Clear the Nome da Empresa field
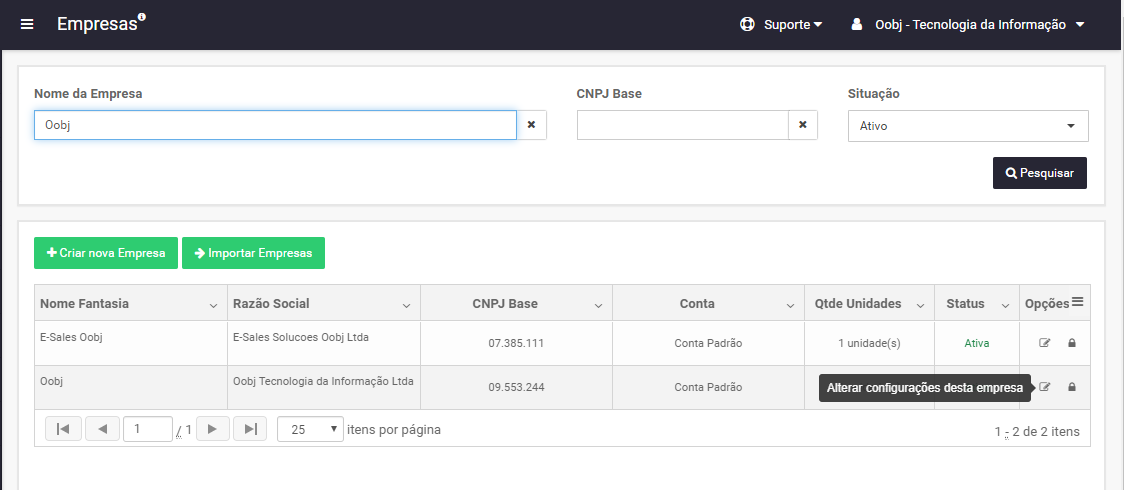Screen dimensions: 1124x490 point(531,125)
